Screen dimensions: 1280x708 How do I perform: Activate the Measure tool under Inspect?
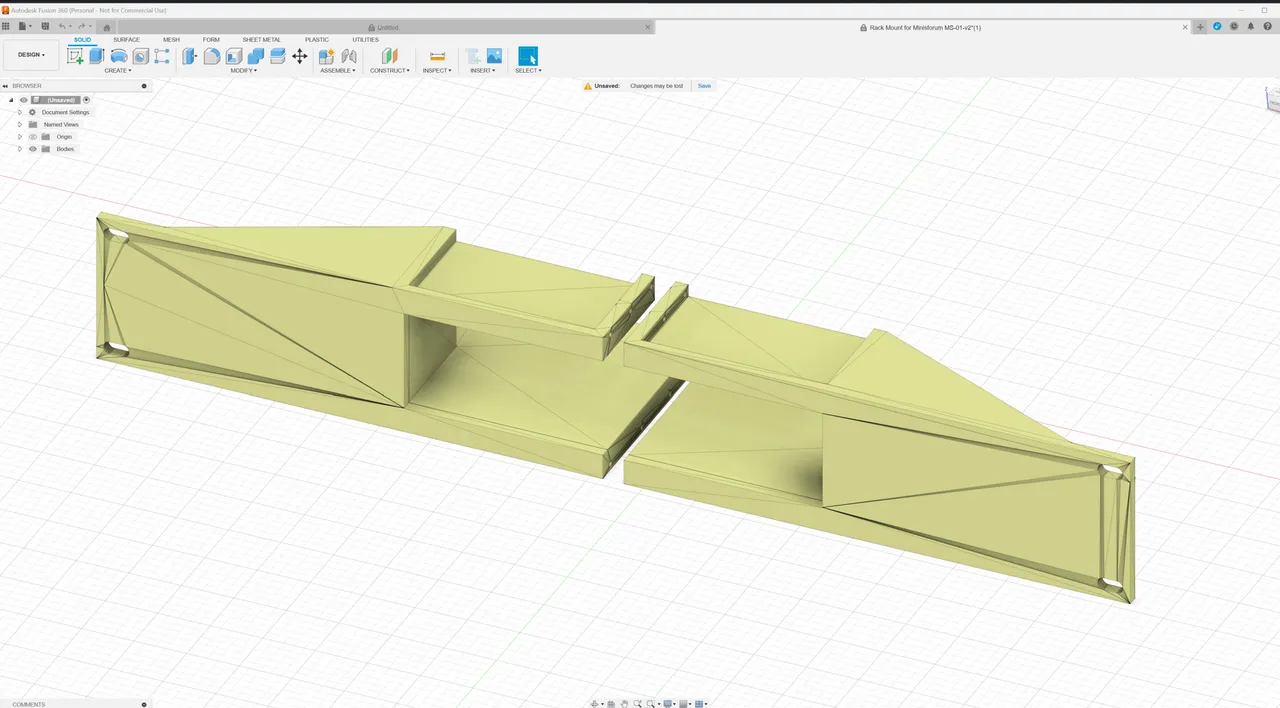tap(437, 56)
